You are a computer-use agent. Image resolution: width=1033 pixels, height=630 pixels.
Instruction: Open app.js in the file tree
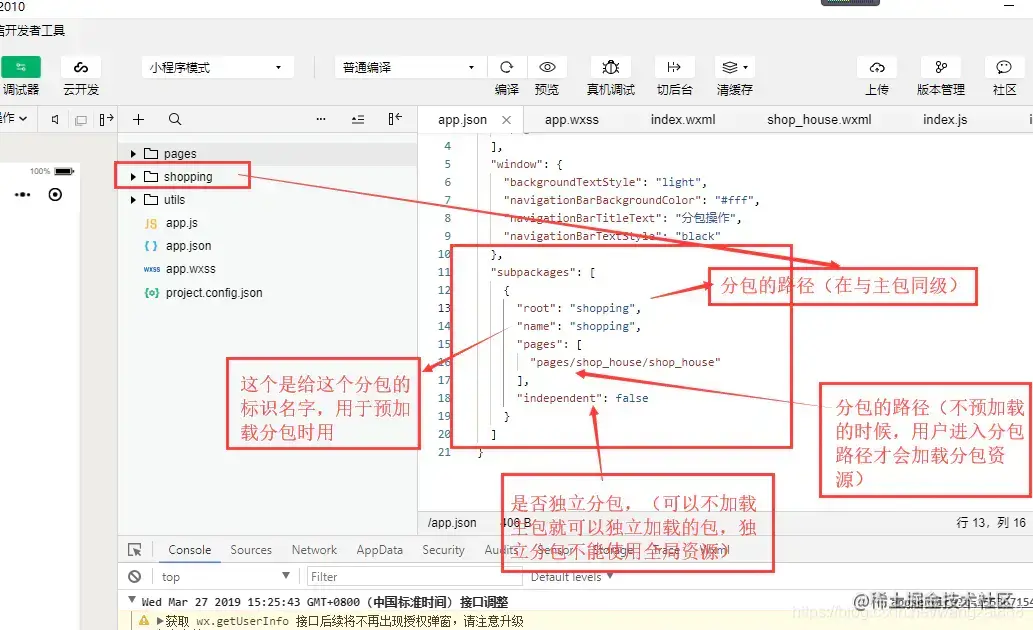[181, 223]
